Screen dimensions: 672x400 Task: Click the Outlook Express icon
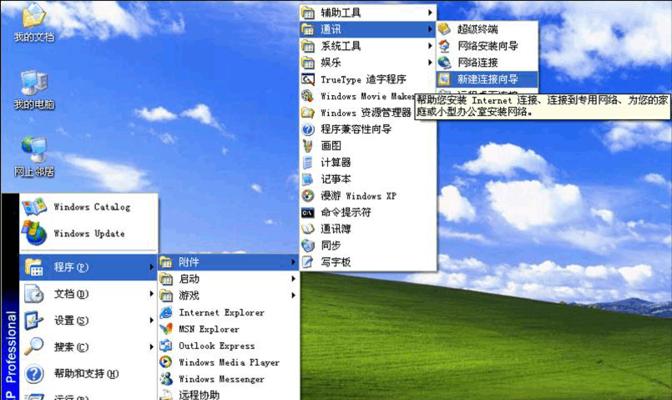(x=166, y=346)
